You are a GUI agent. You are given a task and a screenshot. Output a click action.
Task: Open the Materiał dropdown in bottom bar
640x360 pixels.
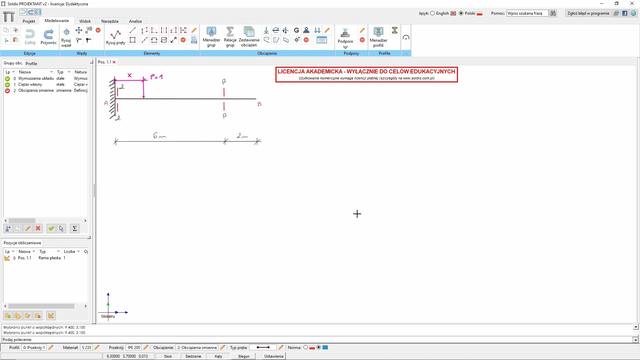point(87,348)
